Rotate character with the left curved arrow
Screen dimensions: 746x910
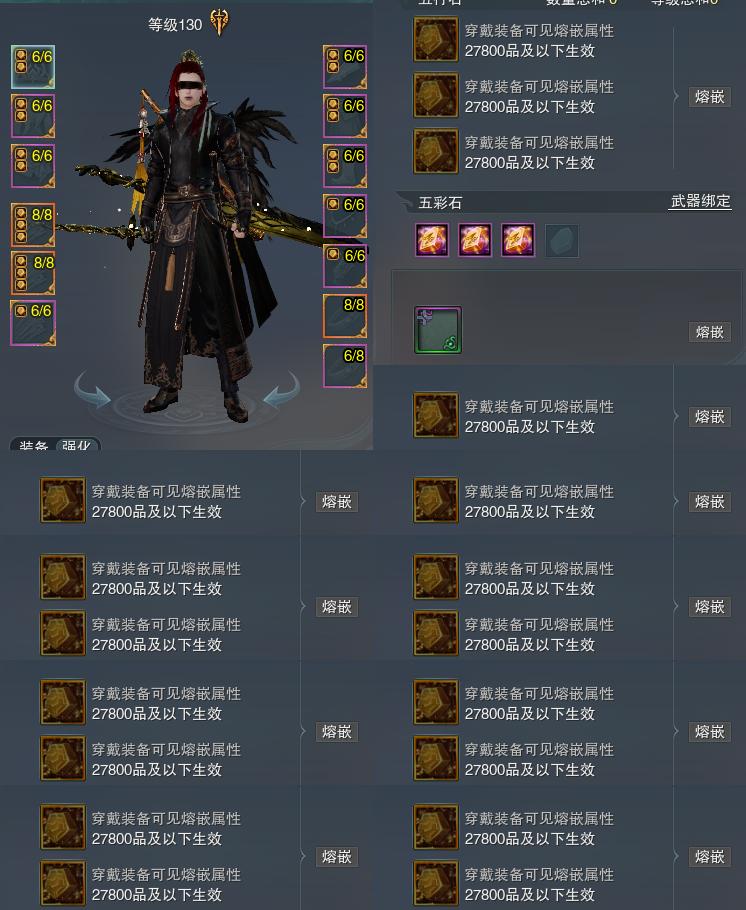(93, 390)
